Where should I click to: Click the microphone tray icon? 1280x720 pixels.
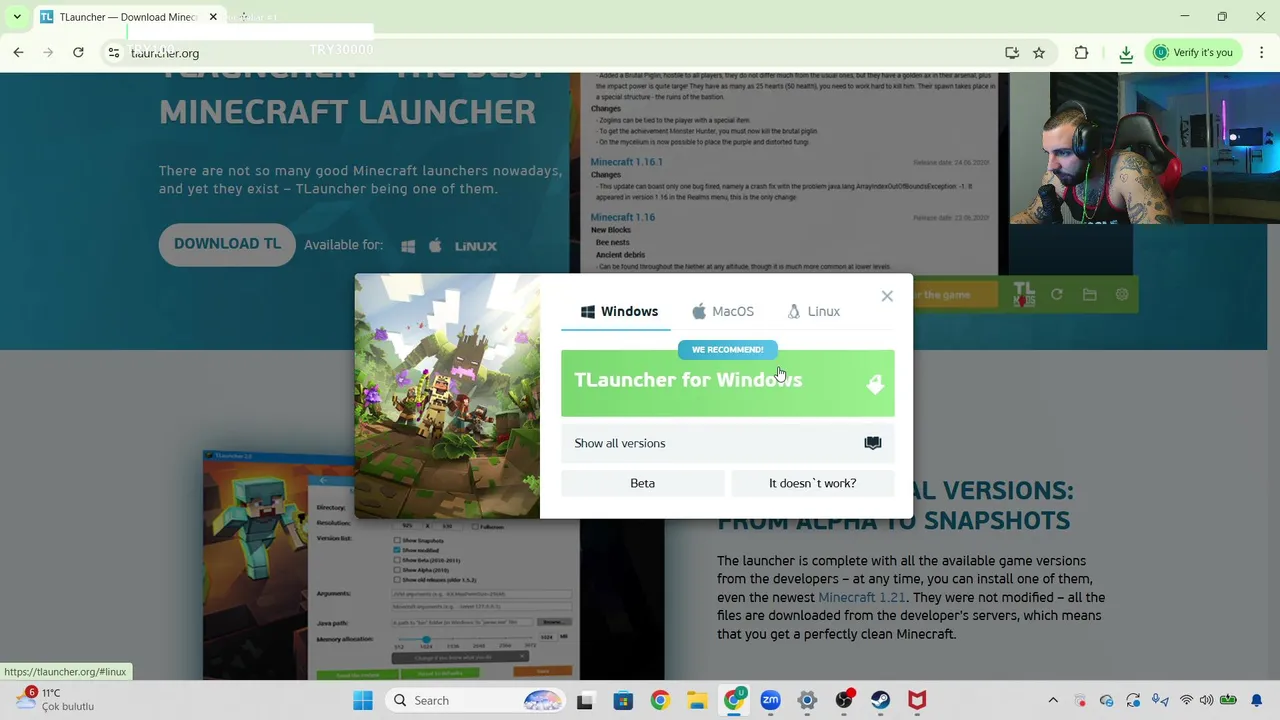pos(1160,700)
